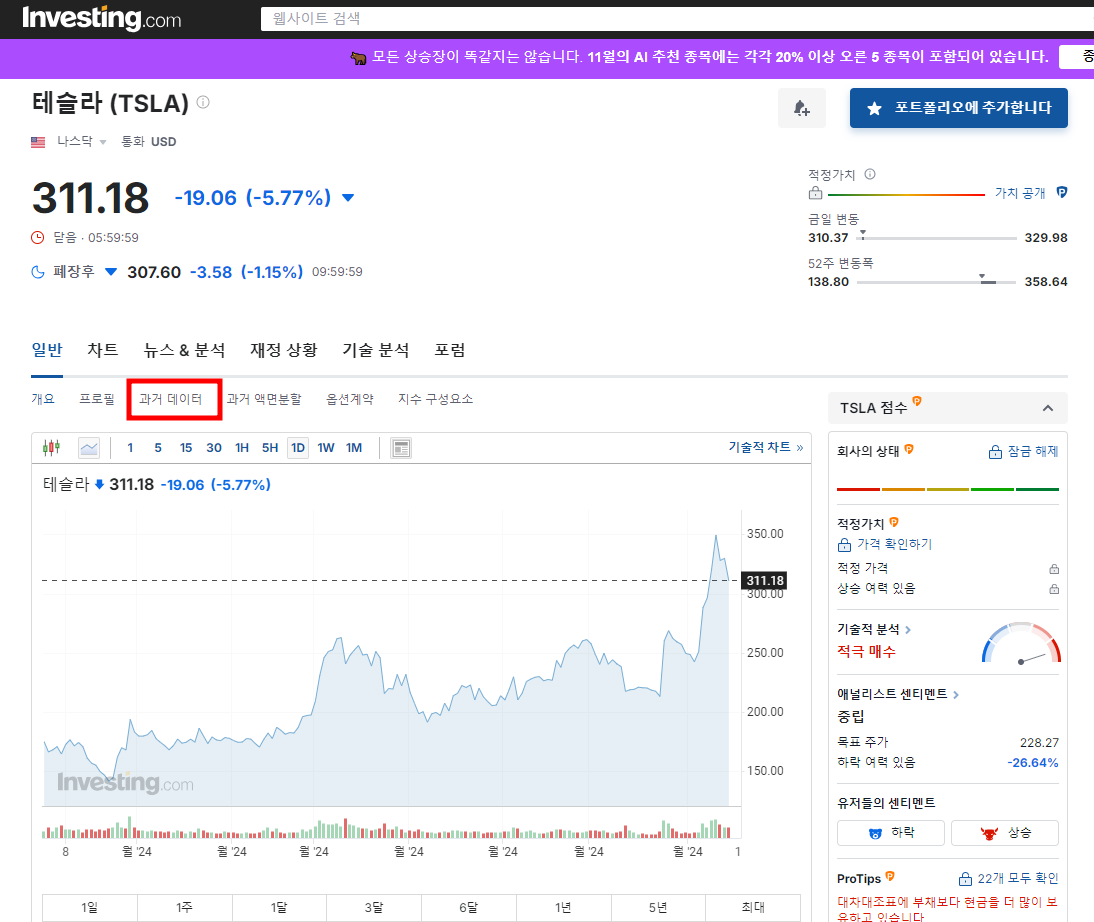1094x922 pixels.
Task: Click 22개 모두 확인 link
Action: pyautogui.click(x=1017, y=878)
